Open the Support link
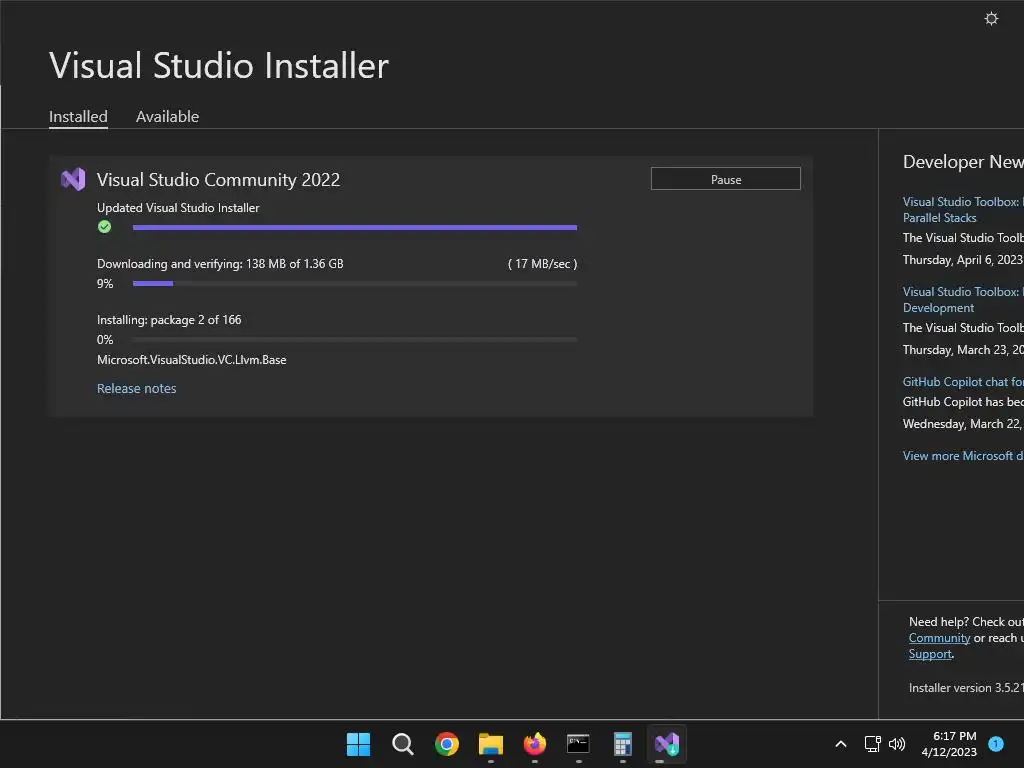Image resolution: width=1024 pixels, height=768 pixels. coord(930,654)
